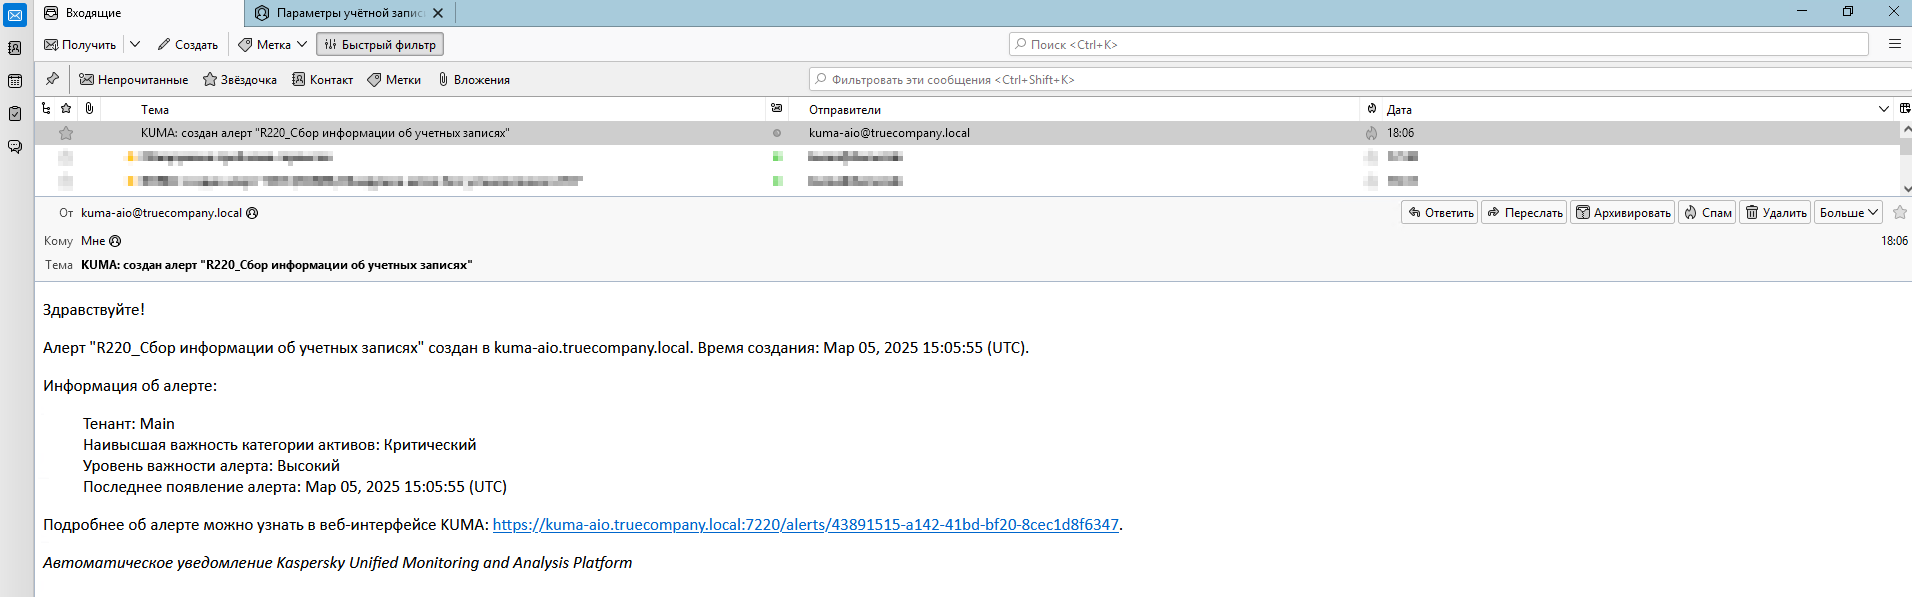Image resolution: width=1912 pixels, height=597 pixels.
Task: Mark message as Спам
Action: click(x=1707, y=212)
